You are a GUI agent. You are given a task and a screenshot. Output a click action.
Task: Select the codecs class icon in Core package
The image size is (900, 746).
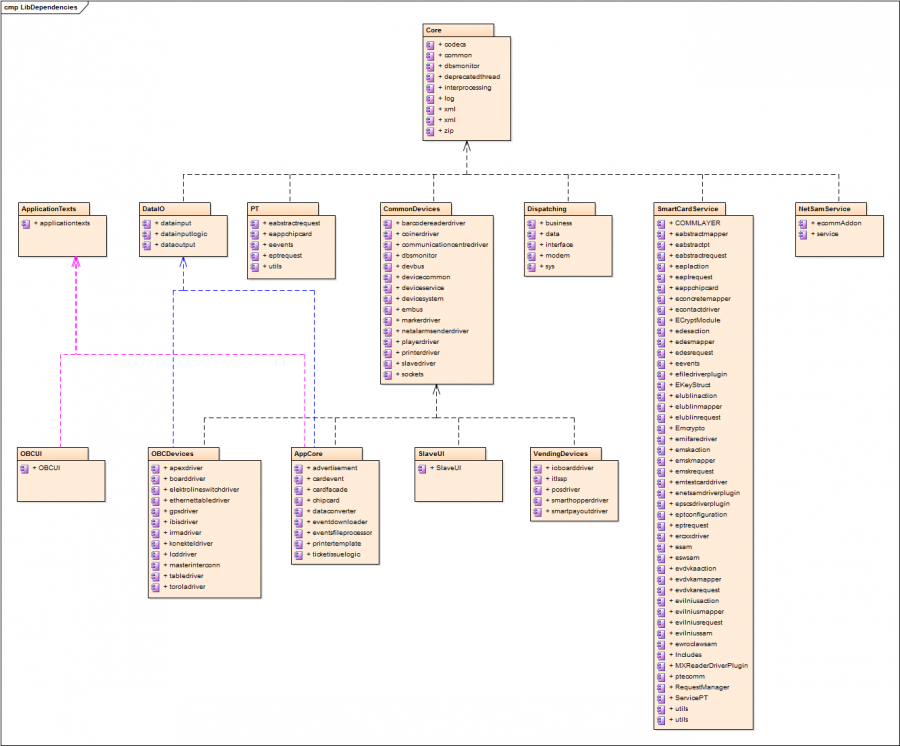432,44
